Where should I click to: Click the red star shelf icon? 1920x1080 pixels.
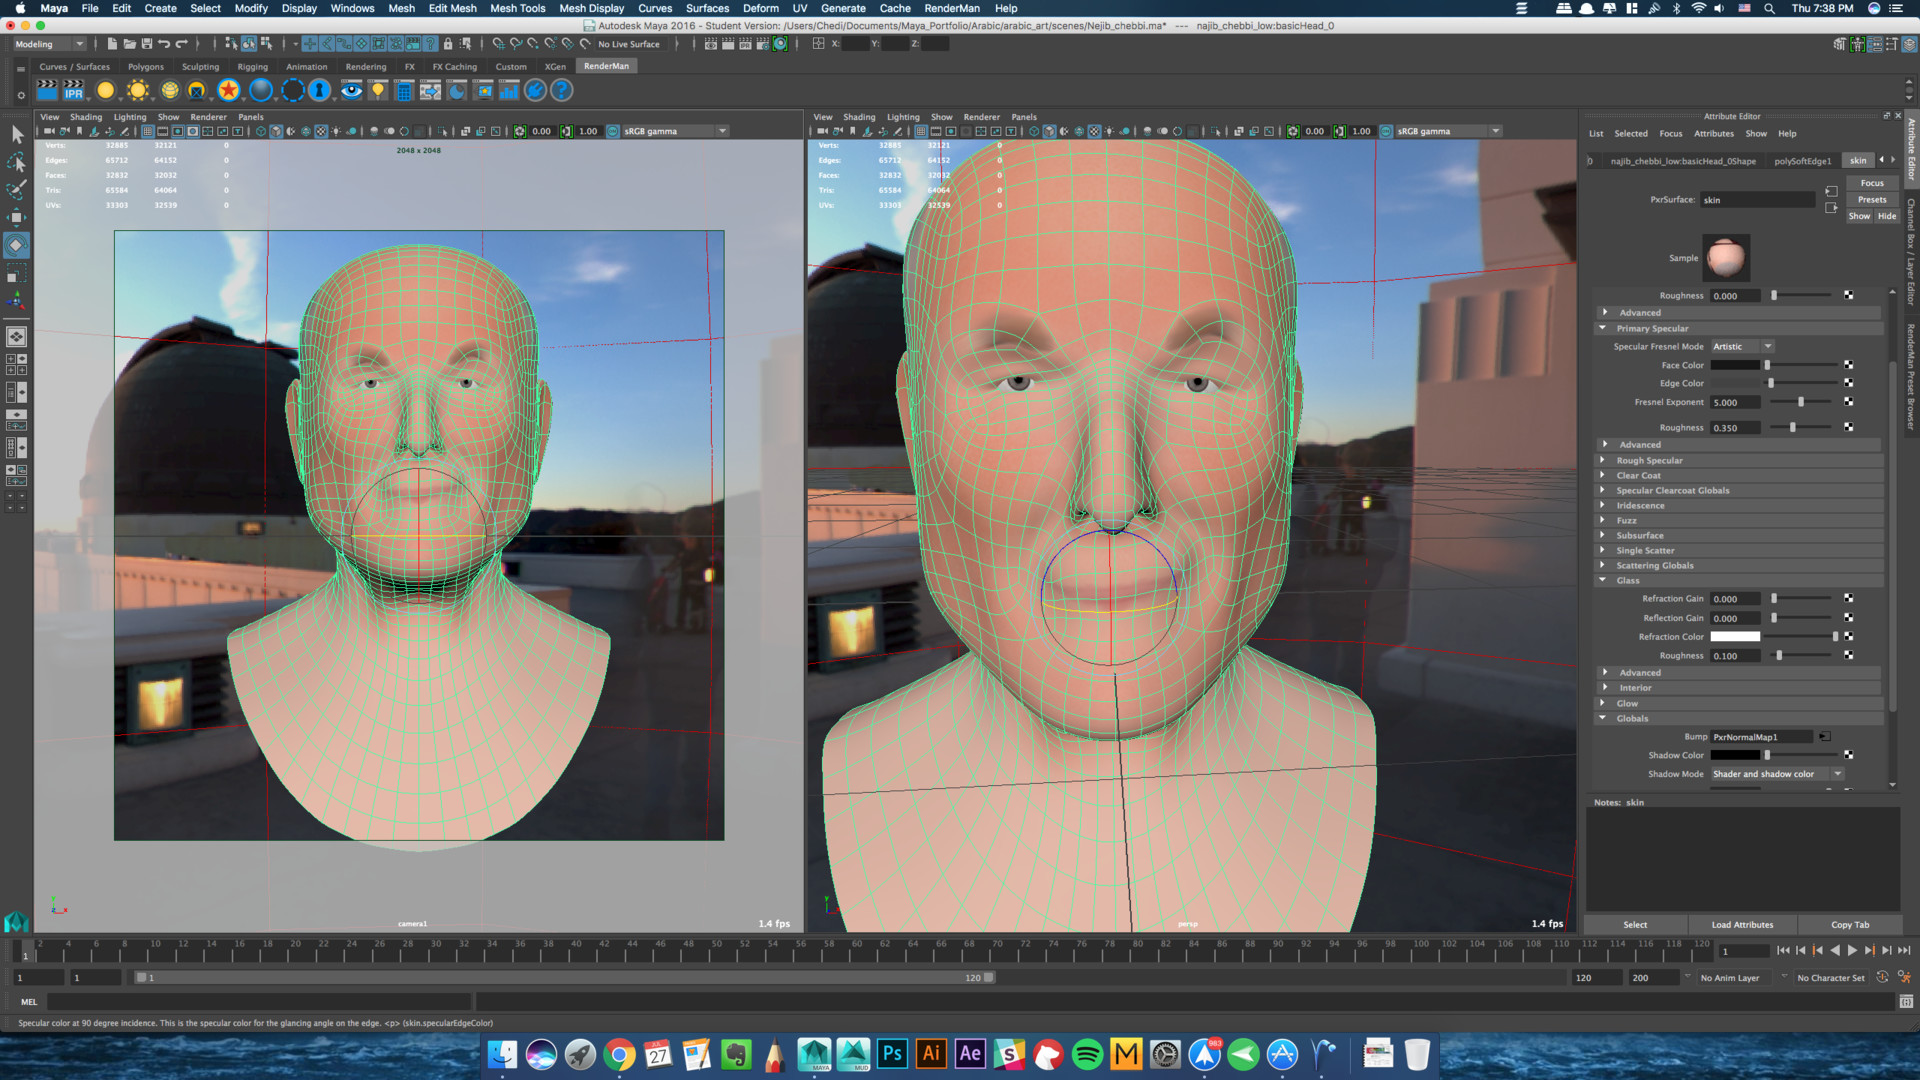229,91
